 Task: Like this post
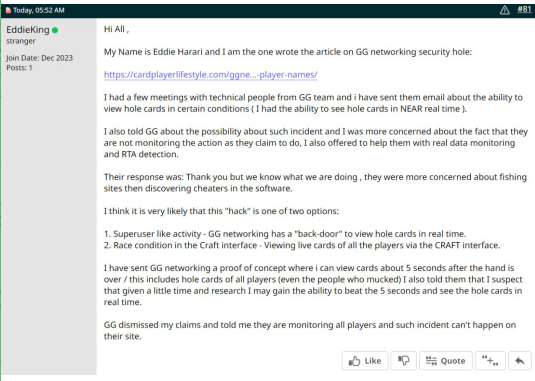pos(365,361)
